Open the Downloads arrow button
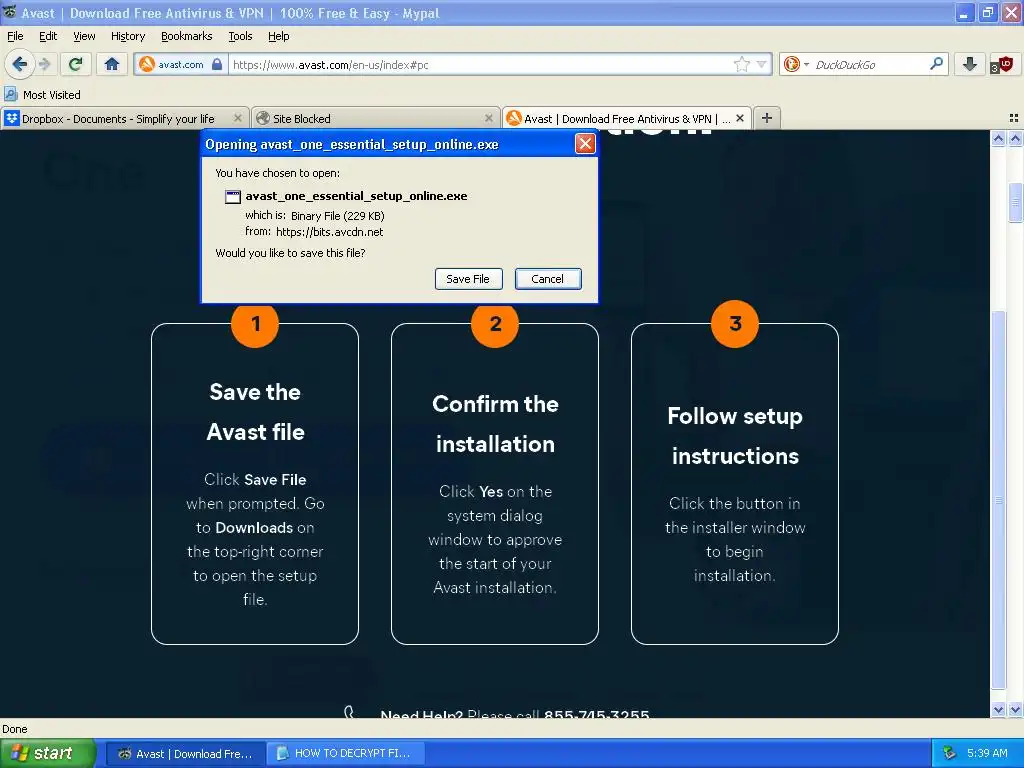The height and width of the screenshot is (768, 1024). click(x=970, y=64)
